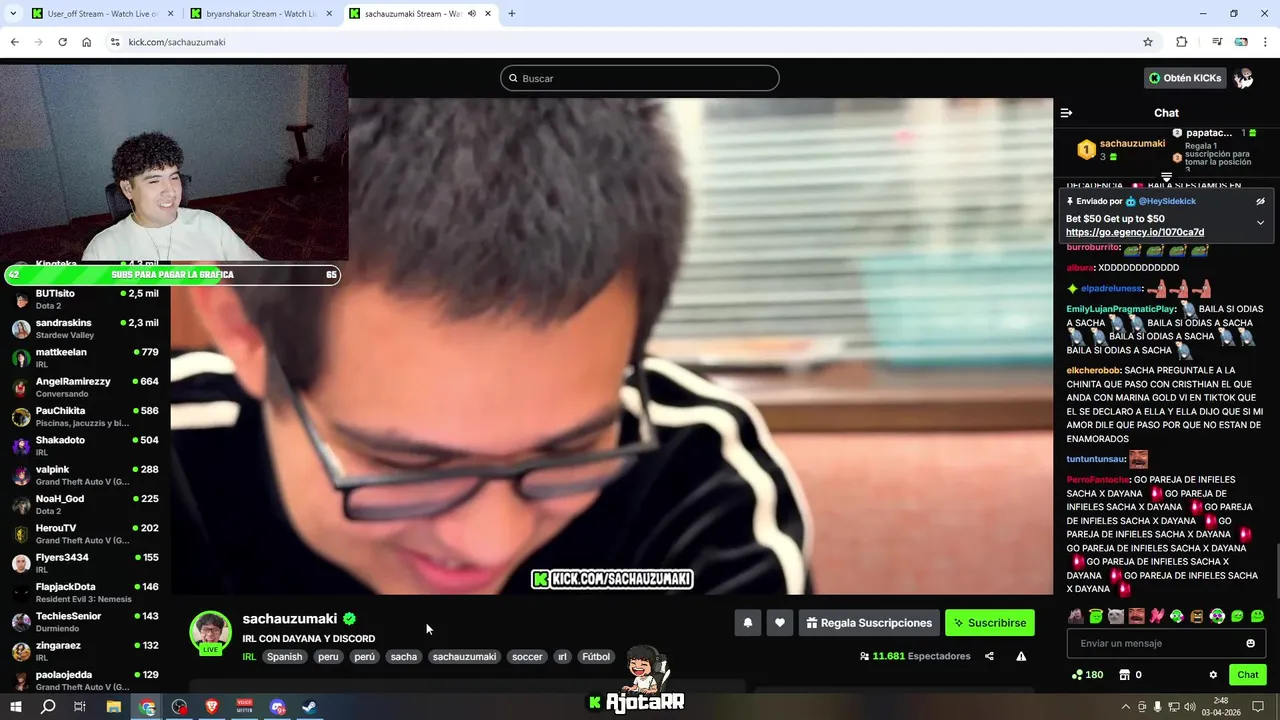Open BUTIsito channel in sidebar
Image resolution: width=1280 pixels, height=720 pixels.
click(x=85, y=299)
